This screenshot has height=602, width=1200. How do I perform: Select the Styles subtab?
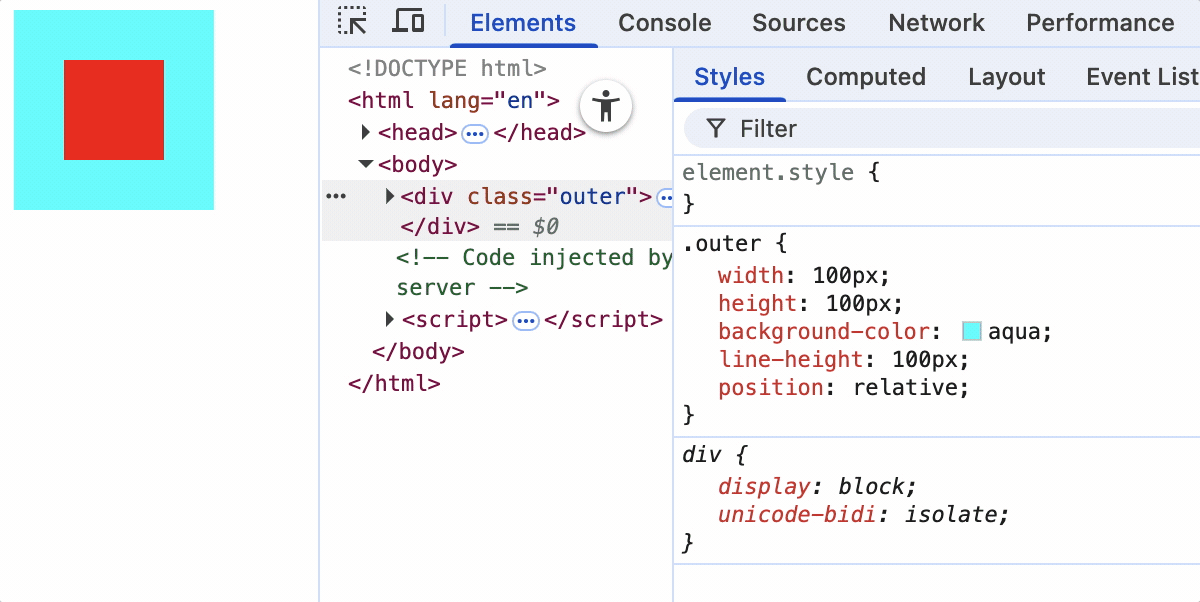coord(730,77)
